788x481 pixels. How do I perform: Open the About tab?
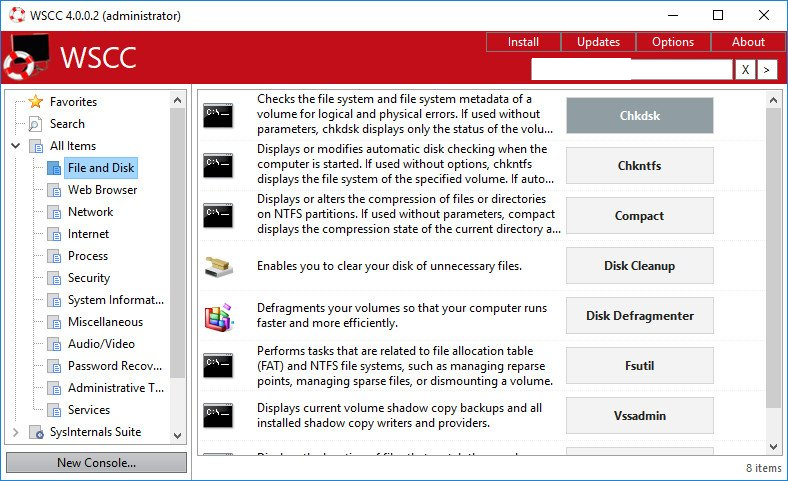748,42
